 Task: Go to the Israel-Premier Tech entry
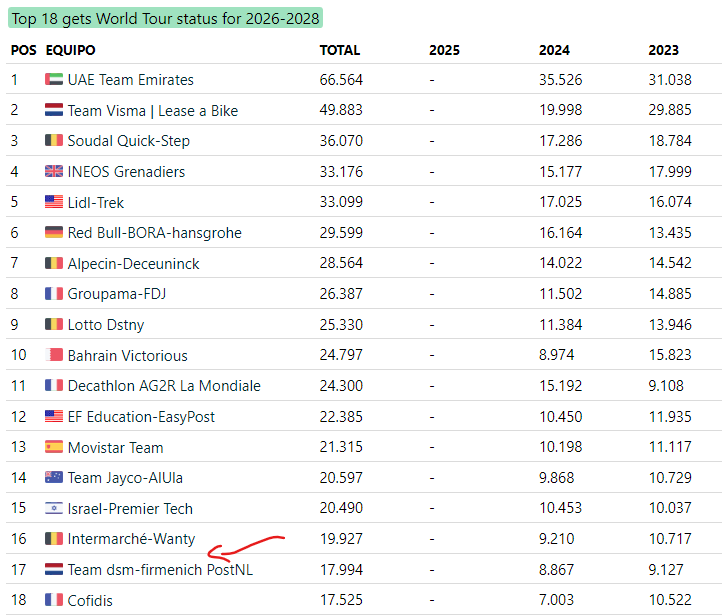pos(130,509)
